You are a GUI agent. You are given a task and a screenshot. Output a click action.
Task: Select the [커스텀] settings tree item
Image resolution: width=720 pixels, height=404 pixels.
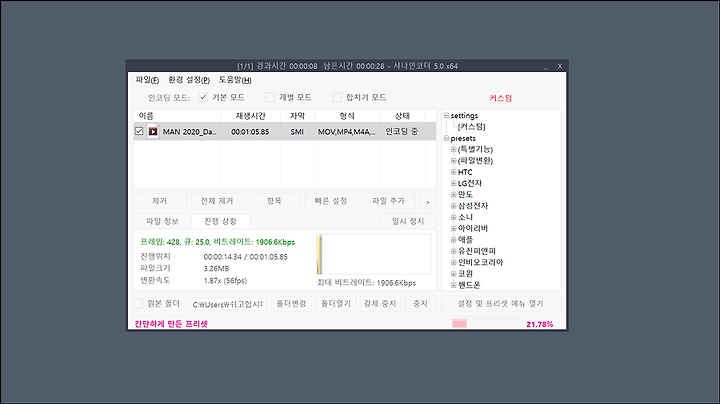[472, 127]
